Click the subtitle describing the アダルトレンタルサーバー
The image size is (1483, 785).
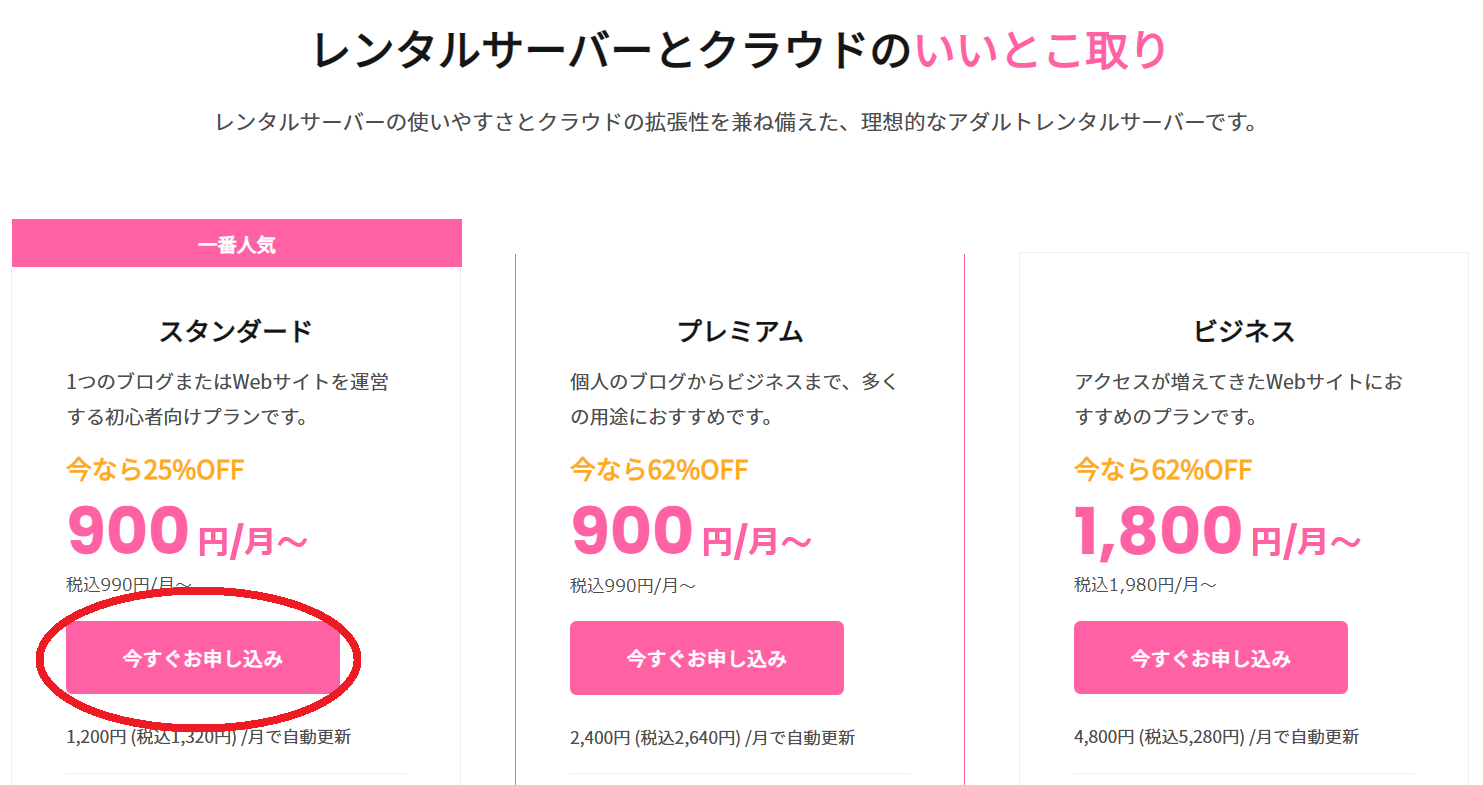tap(736, 123)
